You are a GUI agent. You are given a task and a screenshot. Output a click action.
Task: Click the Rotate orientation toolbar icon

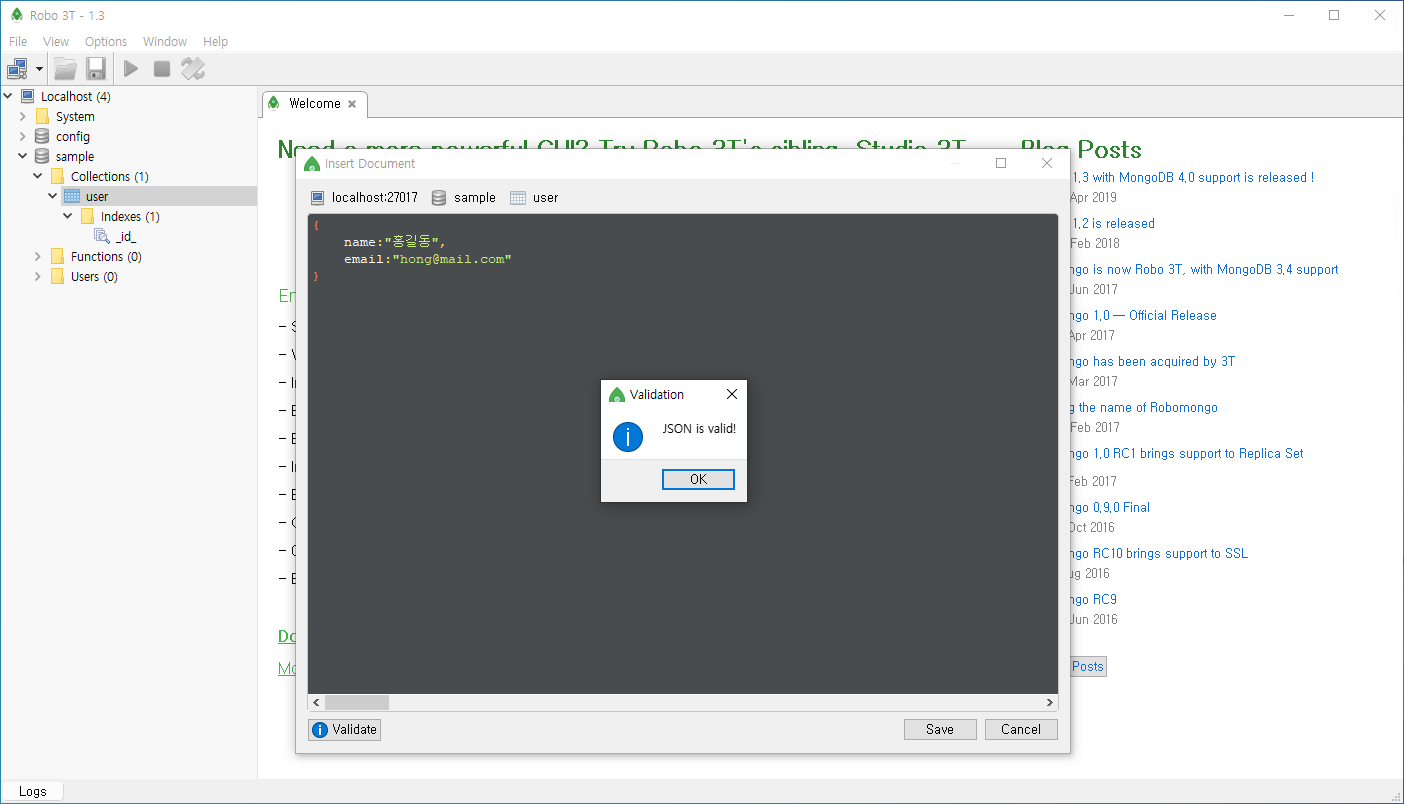coord(193,69)
